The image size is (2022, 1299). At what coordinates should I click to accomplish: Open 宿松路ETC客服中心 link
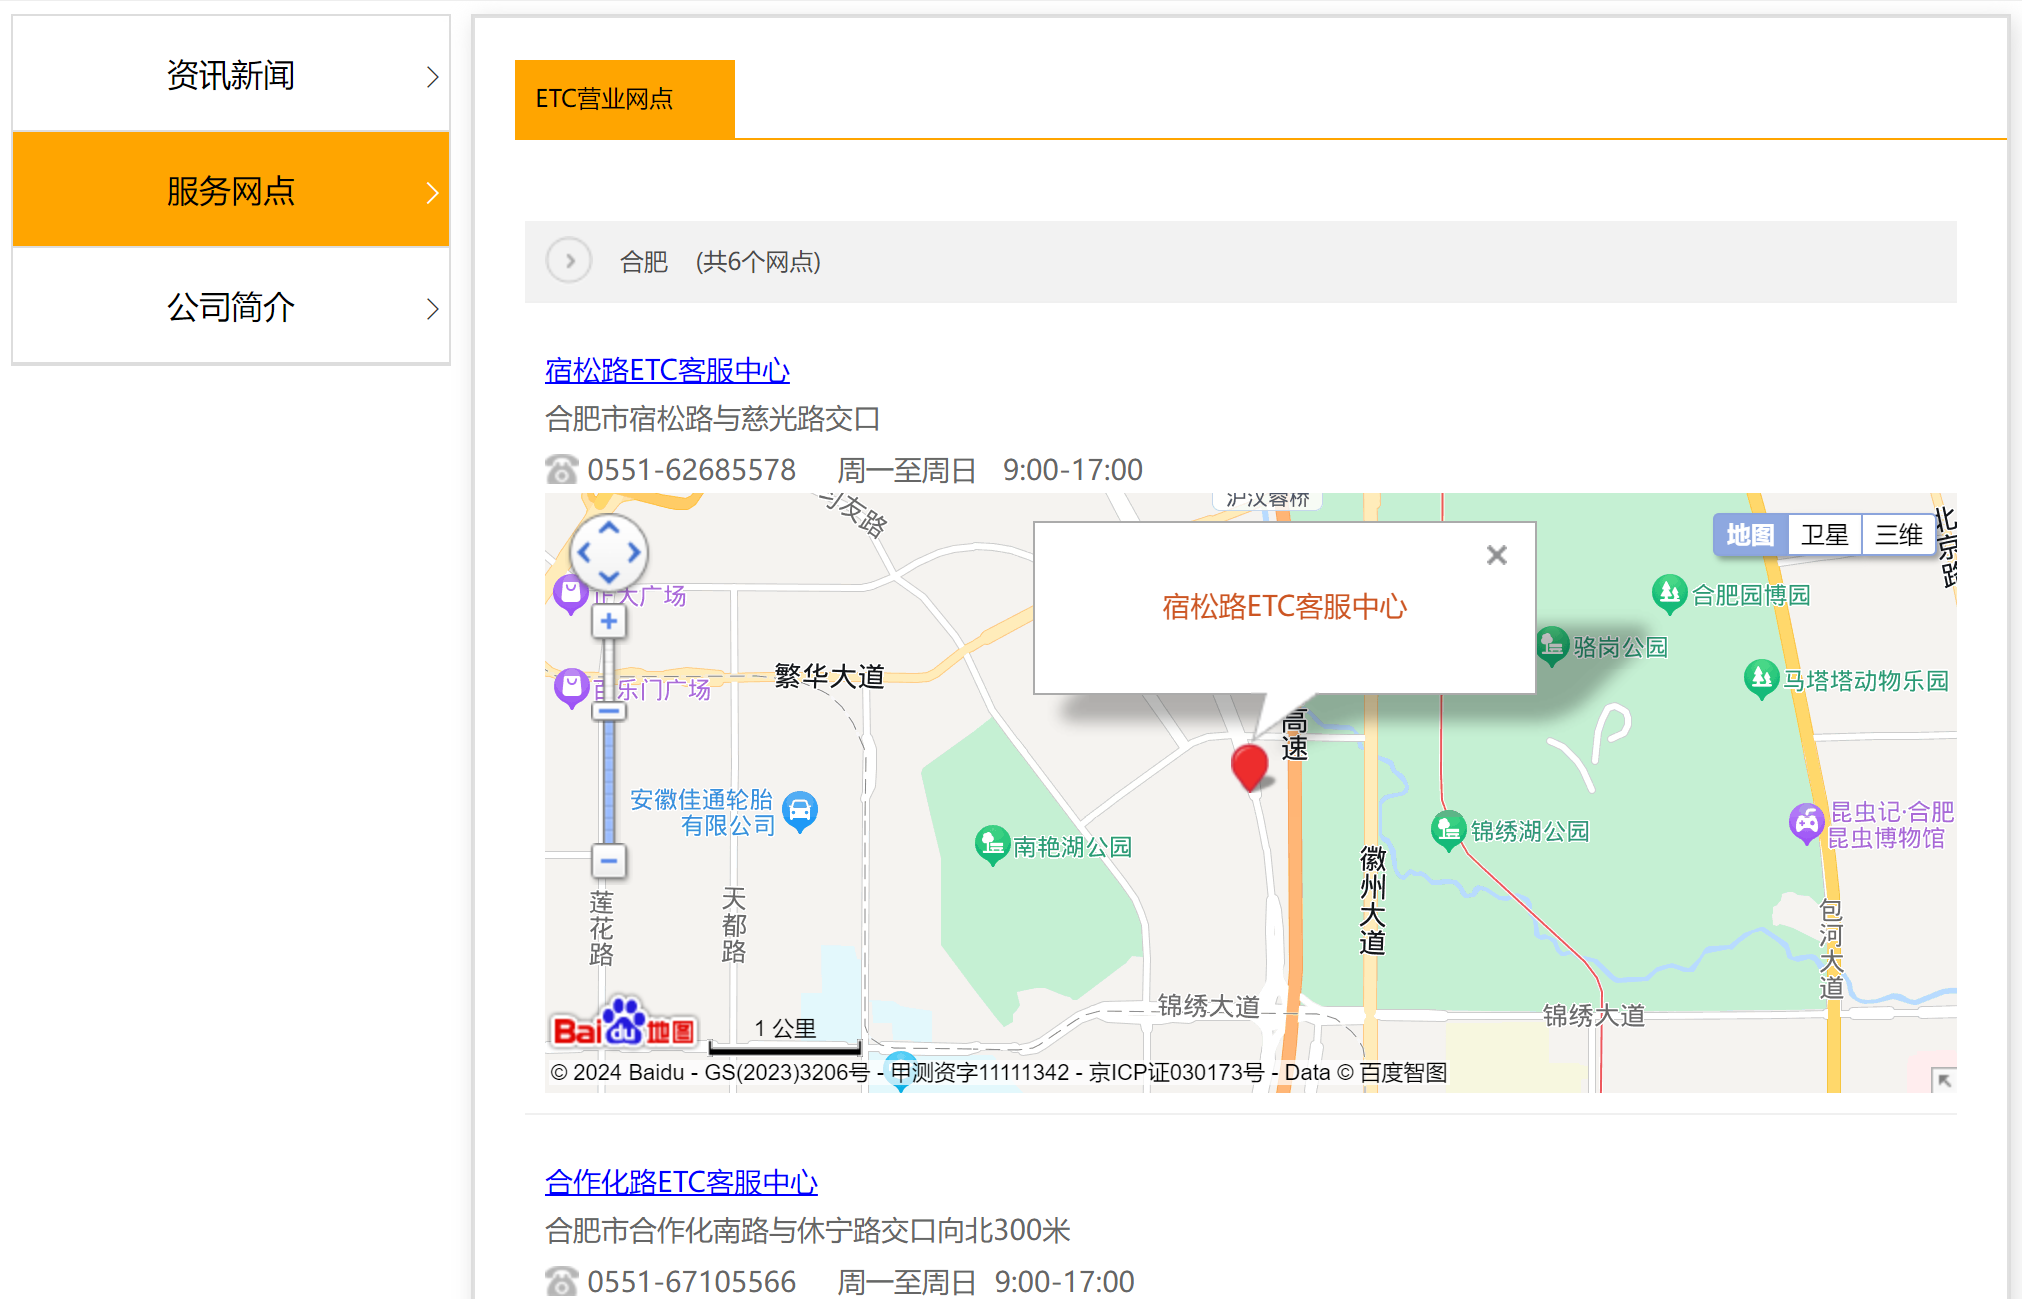(x=667, y=370)
